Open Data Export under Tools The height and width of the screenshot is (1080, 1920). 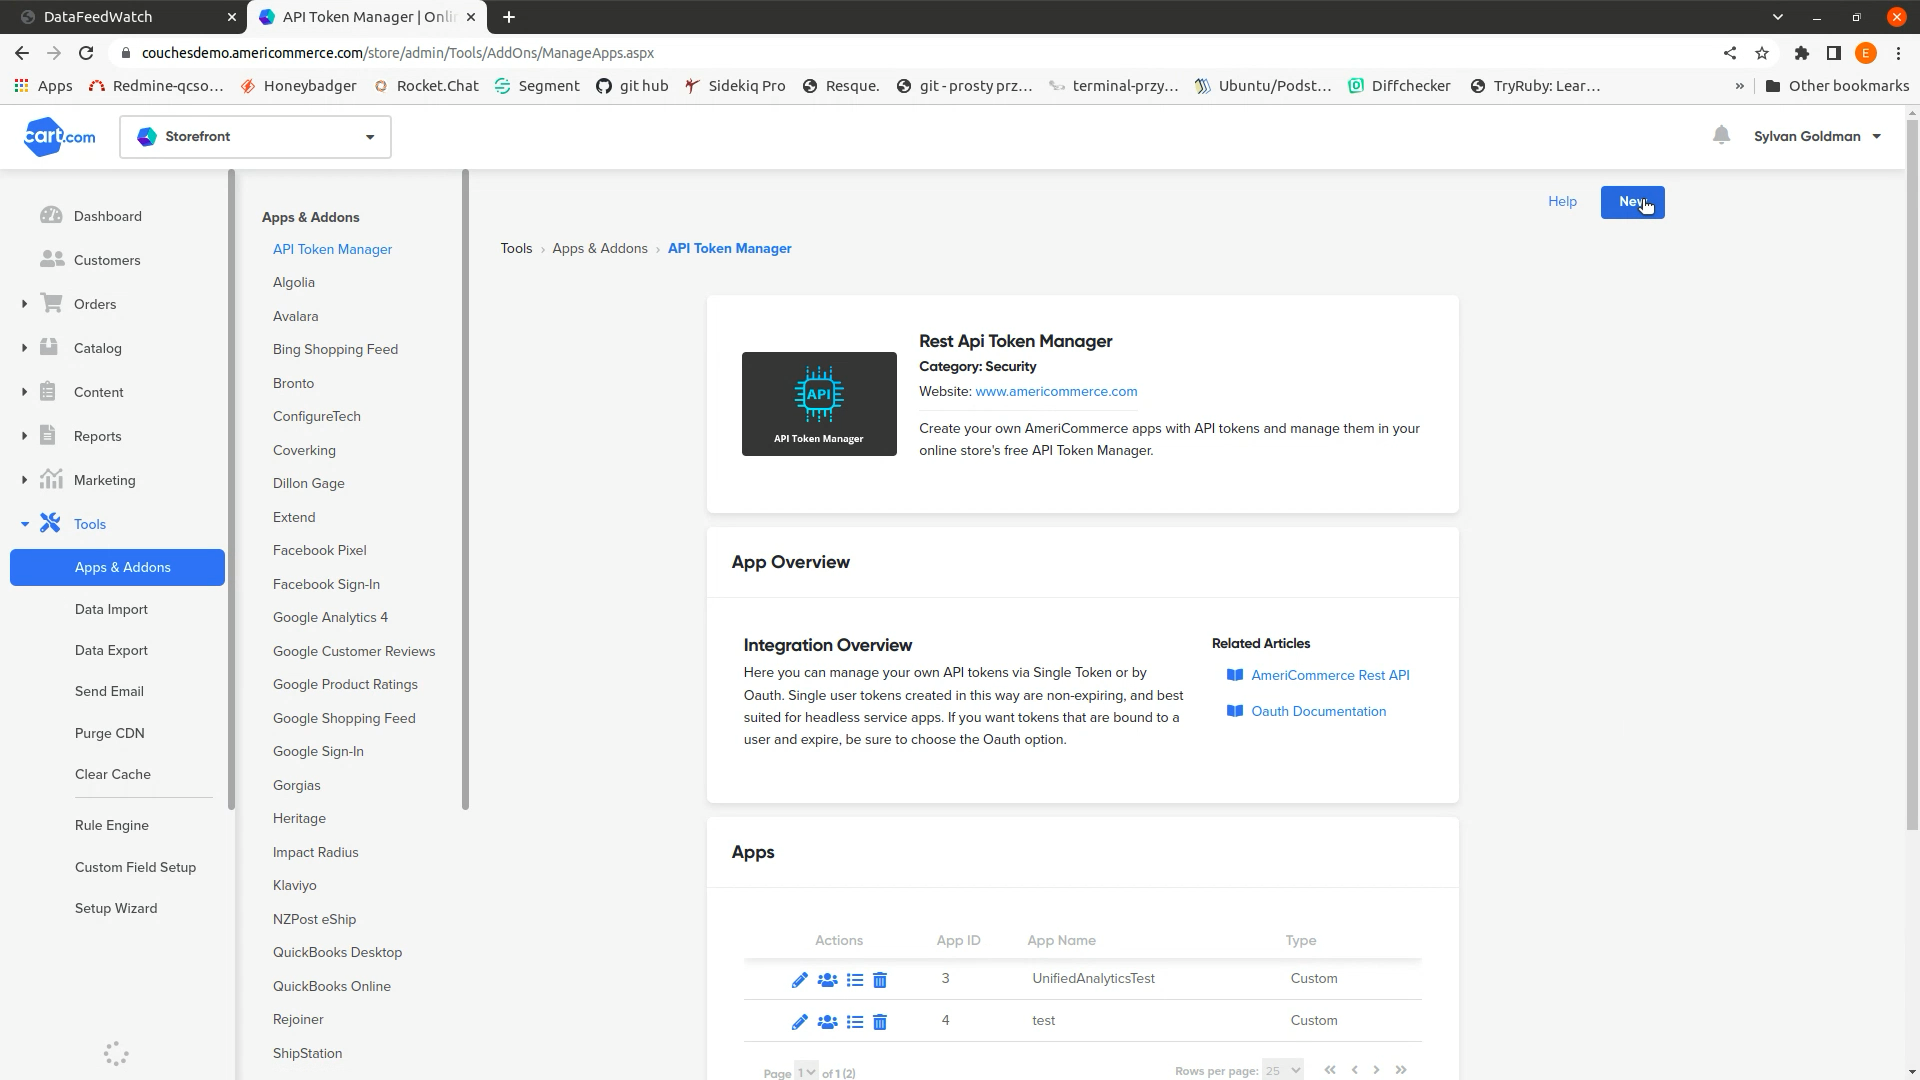(111, 650)
